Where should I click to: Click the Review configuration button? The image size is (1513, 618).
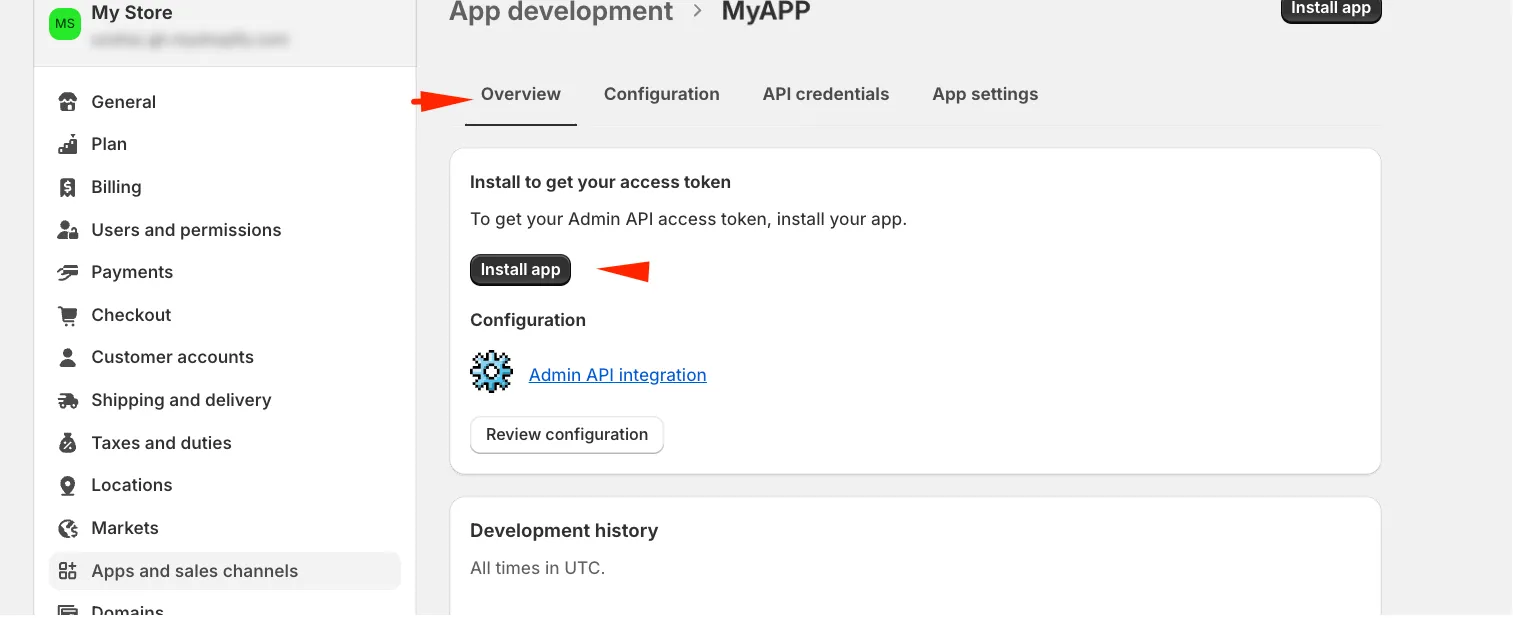567,435
